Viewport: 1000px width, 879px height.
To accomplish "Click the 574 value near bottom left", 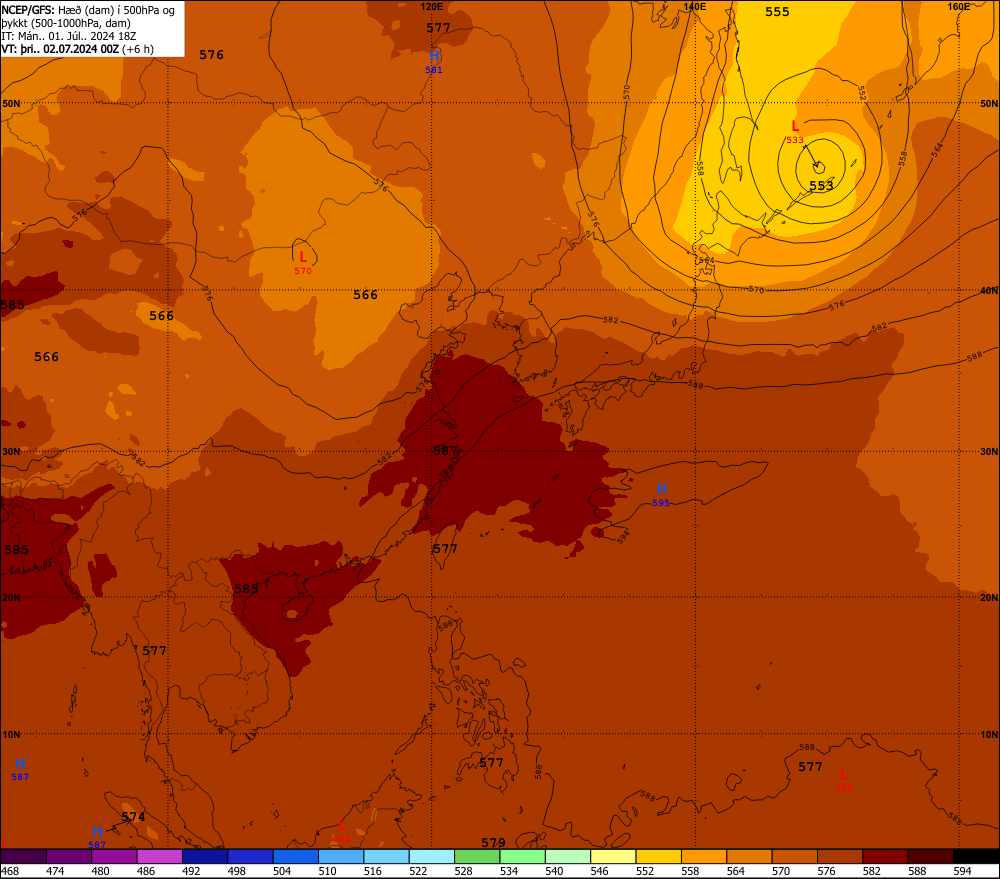I will (x=133, y=816).
